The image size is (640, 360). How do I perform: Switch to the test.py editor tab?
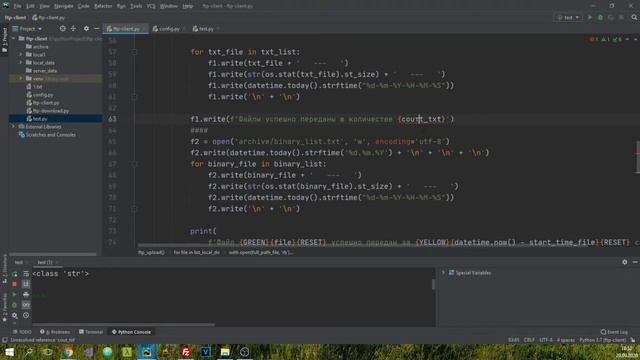pyautogui.click(x=206, y=29)
